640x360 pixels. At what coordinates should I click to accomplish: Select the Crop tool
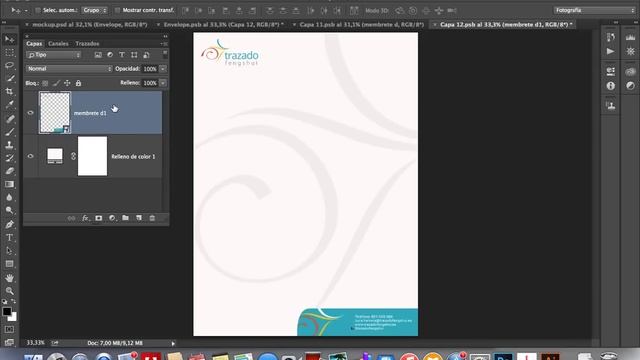[9, 91]
